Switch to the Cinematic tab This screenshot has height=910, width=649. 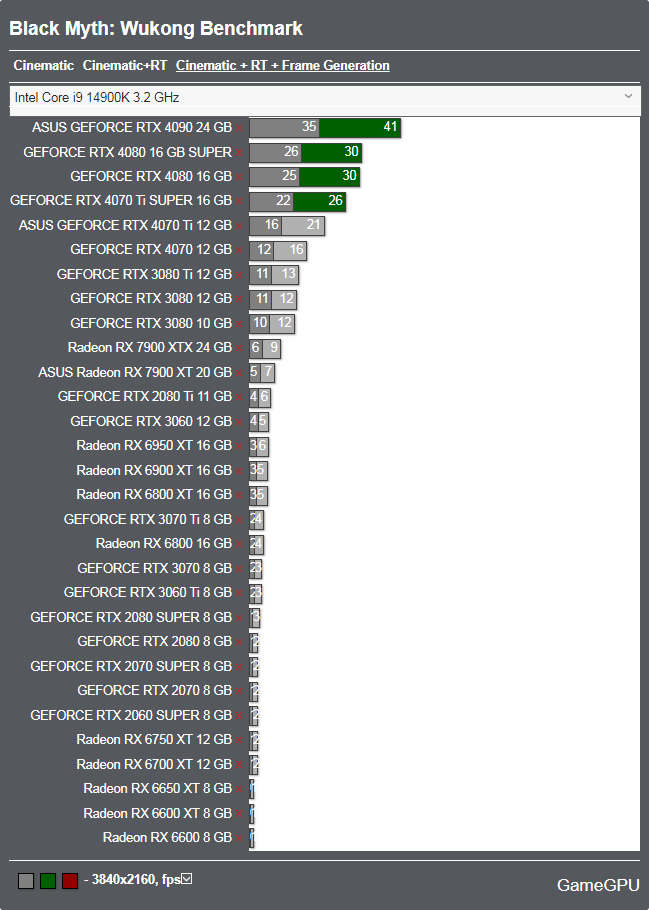point(44,66)
